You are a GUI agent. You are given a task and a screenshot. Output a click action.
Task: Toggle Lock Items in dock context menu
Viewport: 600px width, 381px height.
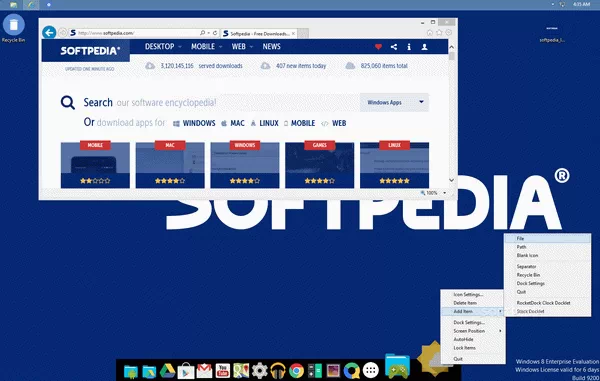(473, 348)
